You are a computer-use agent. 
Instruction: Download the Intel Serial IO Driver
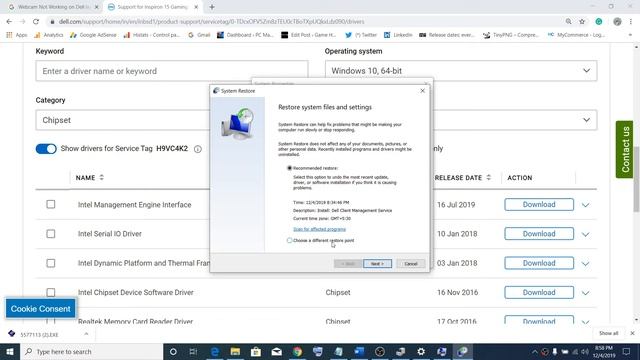pyautogui.click(x=539, y=234)
